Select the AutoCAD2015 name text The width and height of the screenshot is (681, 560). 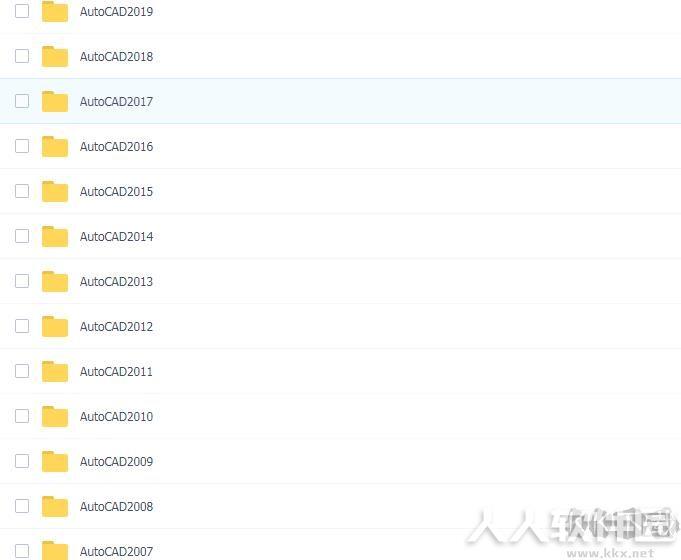(x=116, y=192)
